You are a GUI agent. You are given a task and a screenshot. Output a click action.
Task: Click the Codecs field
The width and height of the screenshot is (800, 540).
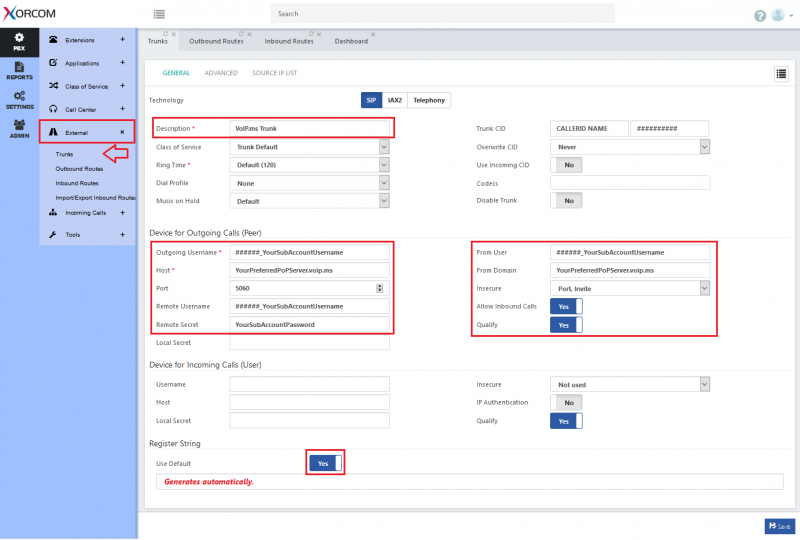[x=630, y=183]
